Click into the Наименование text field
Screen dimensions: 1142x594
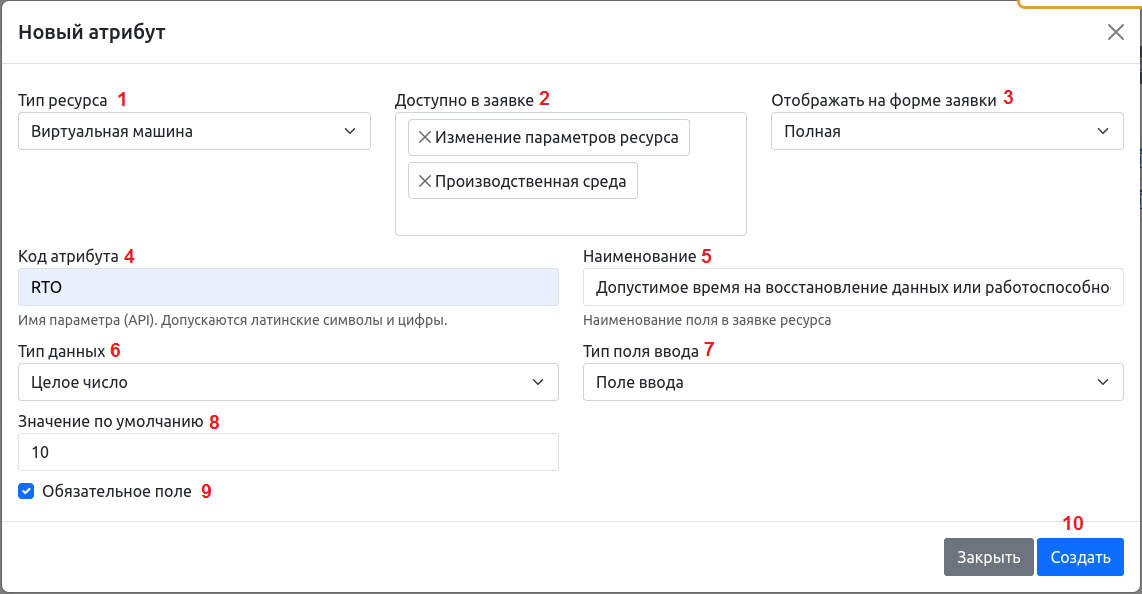pos(852,287)
